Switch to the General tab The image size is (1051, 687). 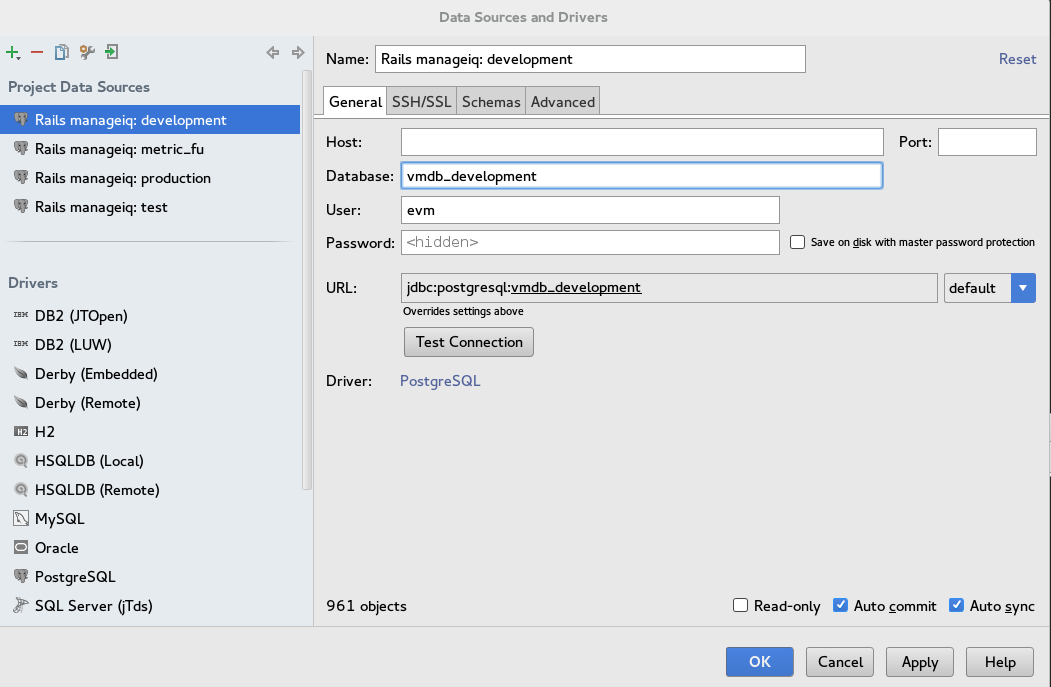point(355,101)
